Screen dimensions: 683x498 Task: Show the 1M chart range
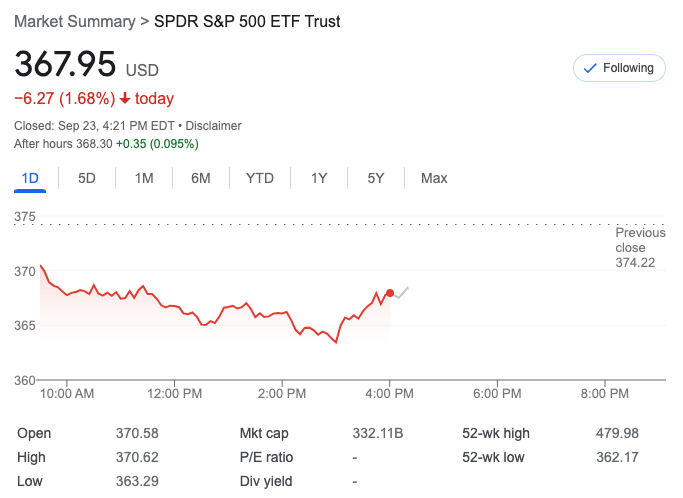[144, 178]
